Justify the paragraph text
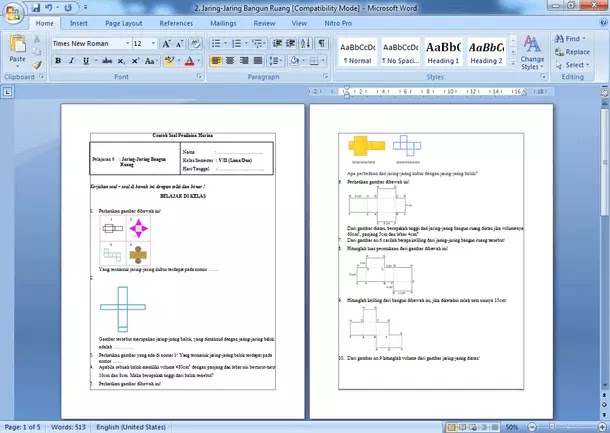 pos(258,61)
